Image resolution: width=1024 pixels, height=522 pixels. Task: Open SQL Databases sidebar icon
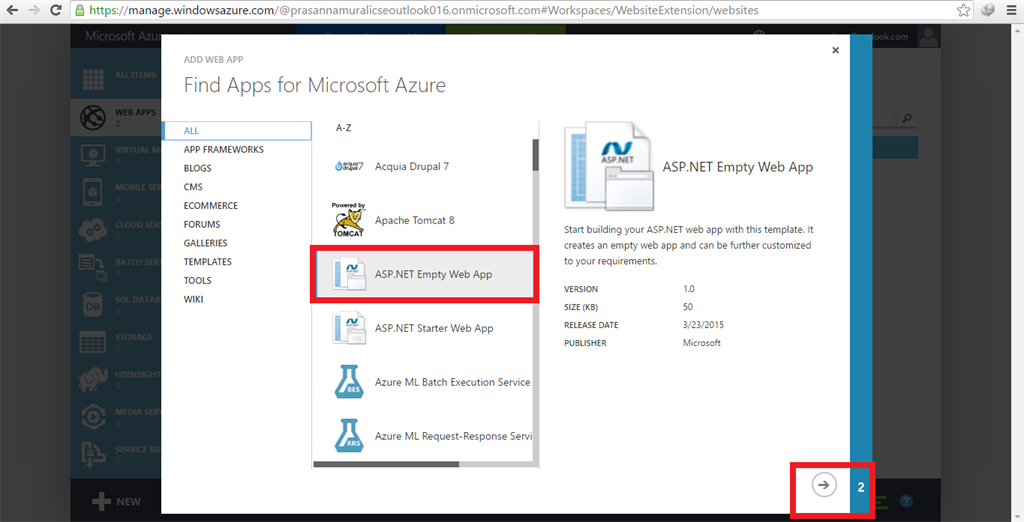[x=93, y=304]
